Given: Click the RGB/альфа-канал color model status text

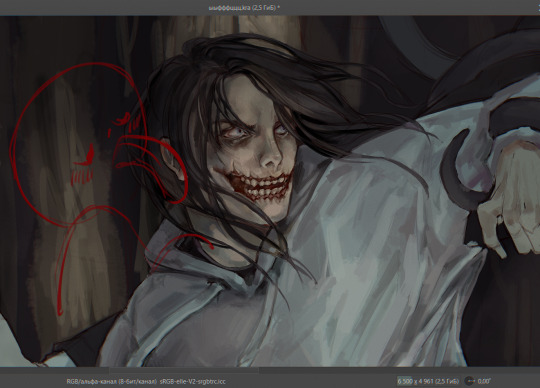Looking at the screenshot, I should pyautogui.click(x=112, y=381).
